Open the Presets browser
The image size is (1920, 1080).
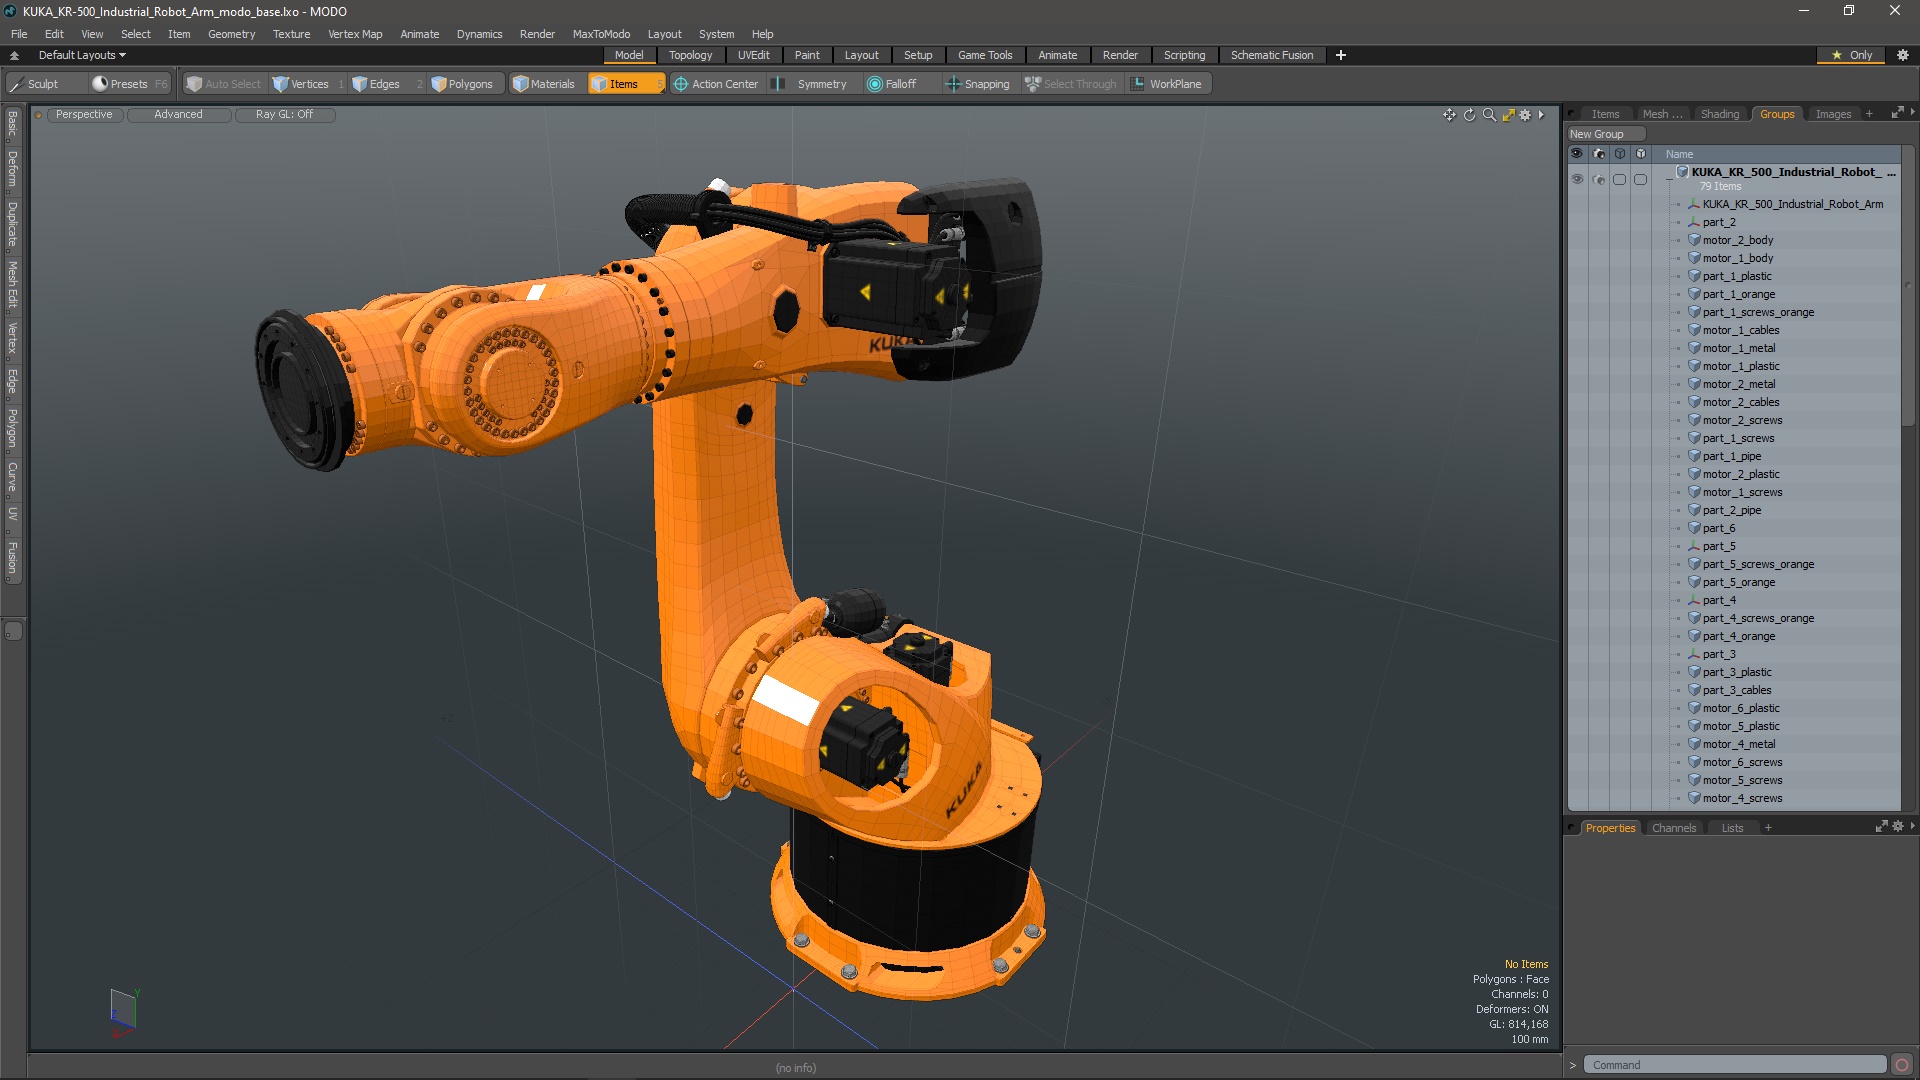[x=128, y=84]
